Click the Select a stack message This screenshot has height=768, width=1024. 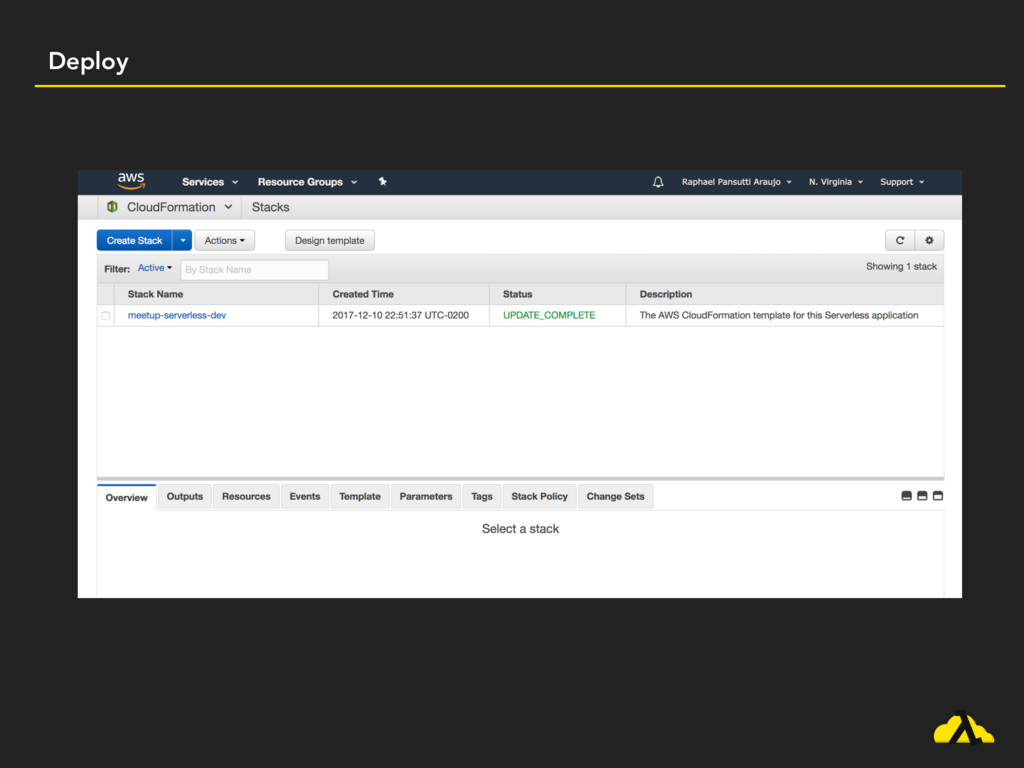click(x=520, y=529)
